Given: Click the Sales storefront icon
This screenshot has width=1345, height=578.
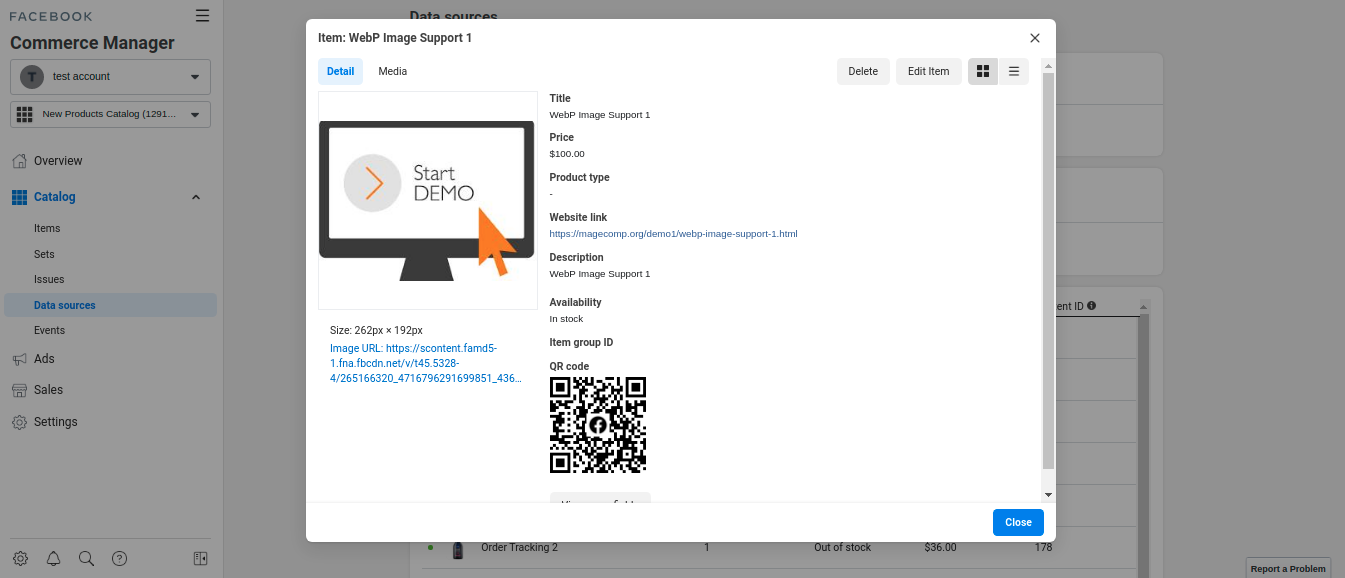Looking at the screenshot, I should click(x=19, y=390).
